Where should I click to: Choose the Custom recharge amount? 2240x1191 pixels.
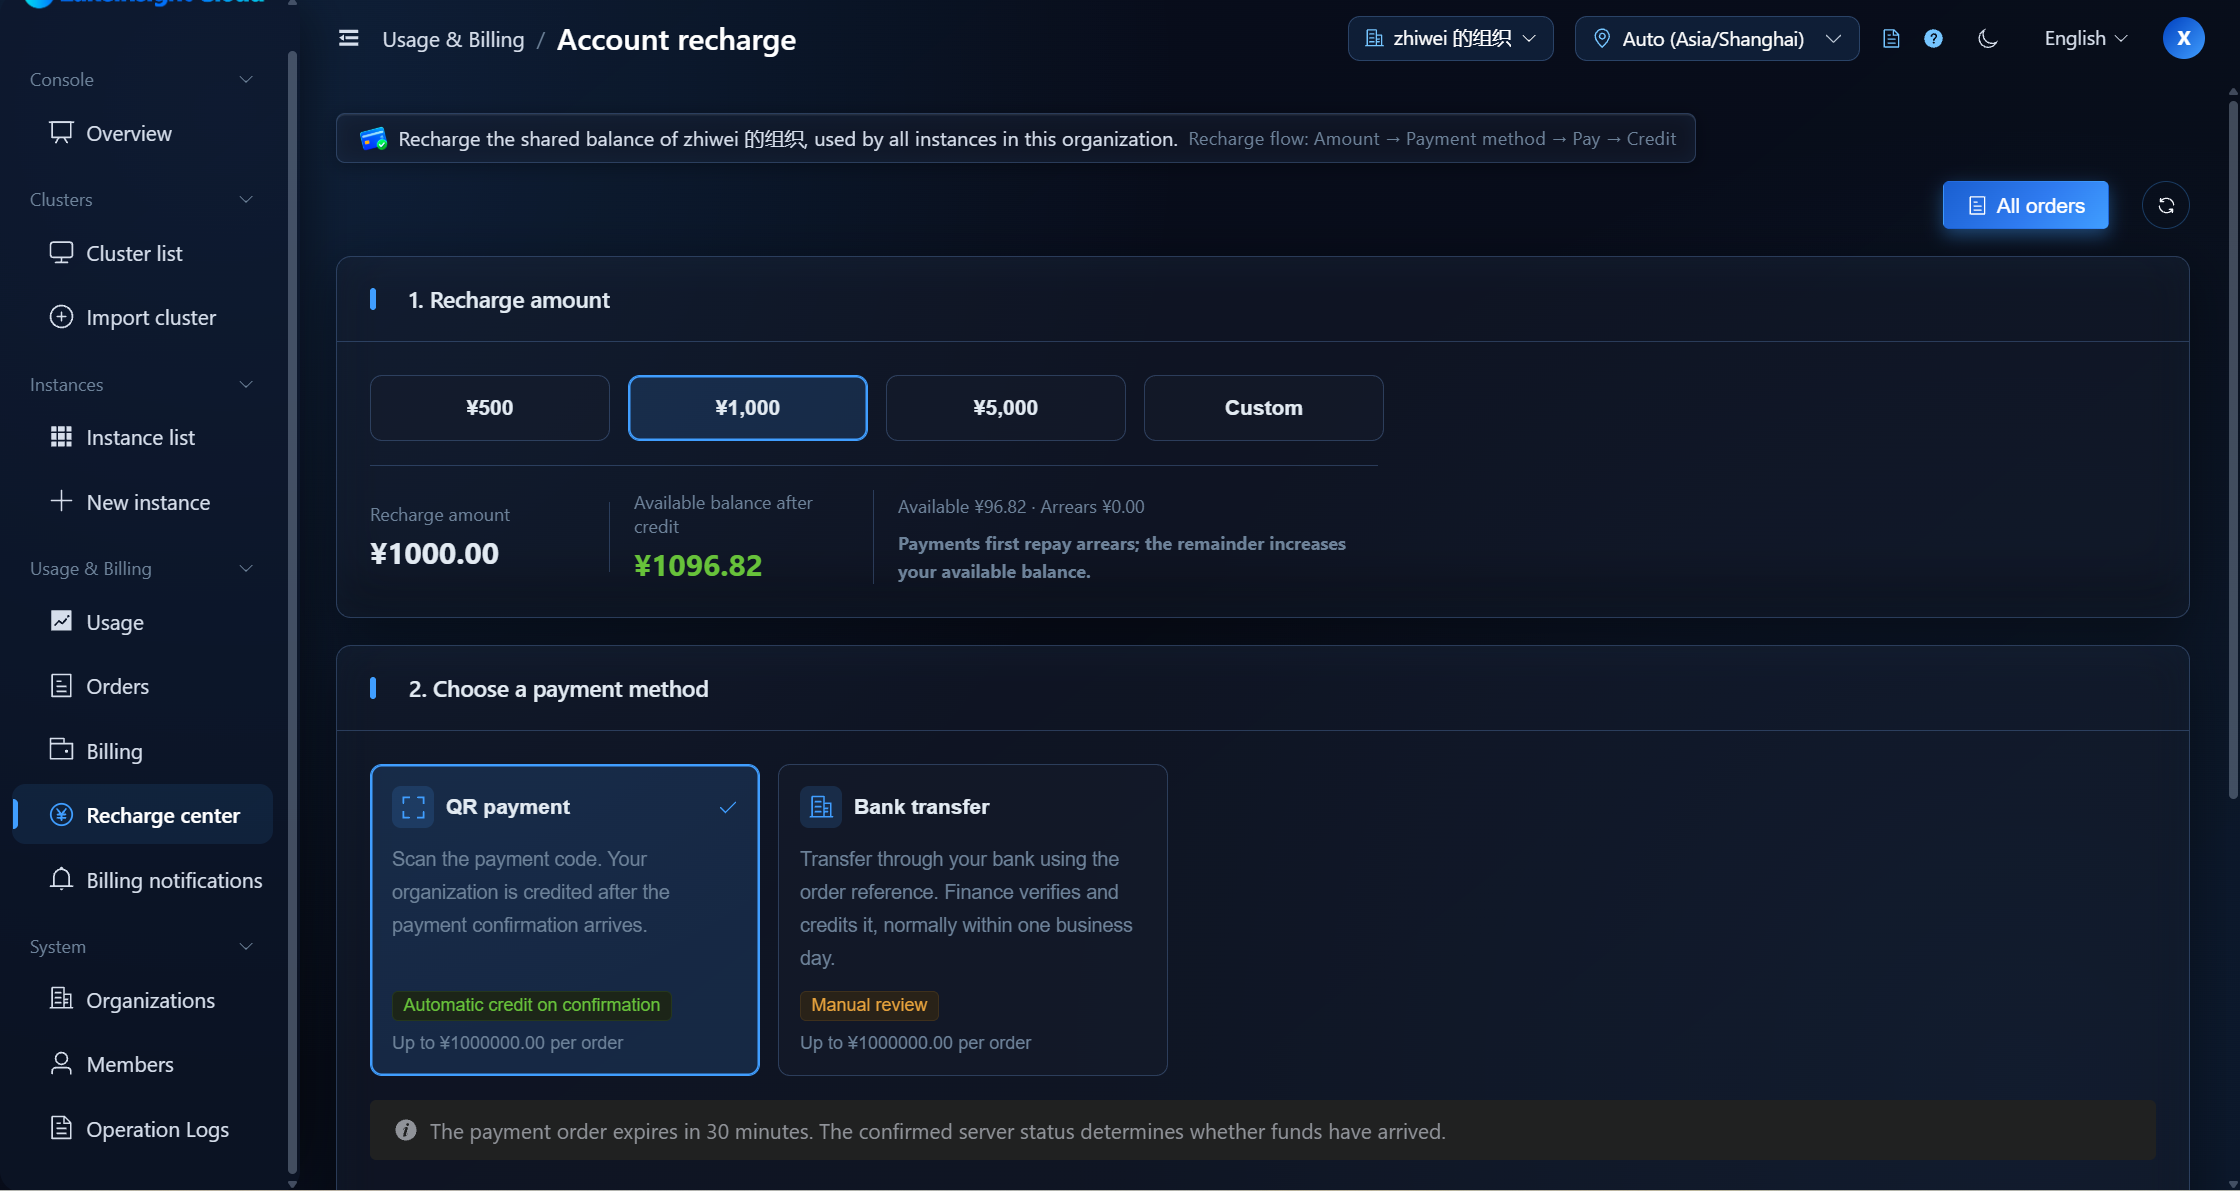coord(1263,407)
